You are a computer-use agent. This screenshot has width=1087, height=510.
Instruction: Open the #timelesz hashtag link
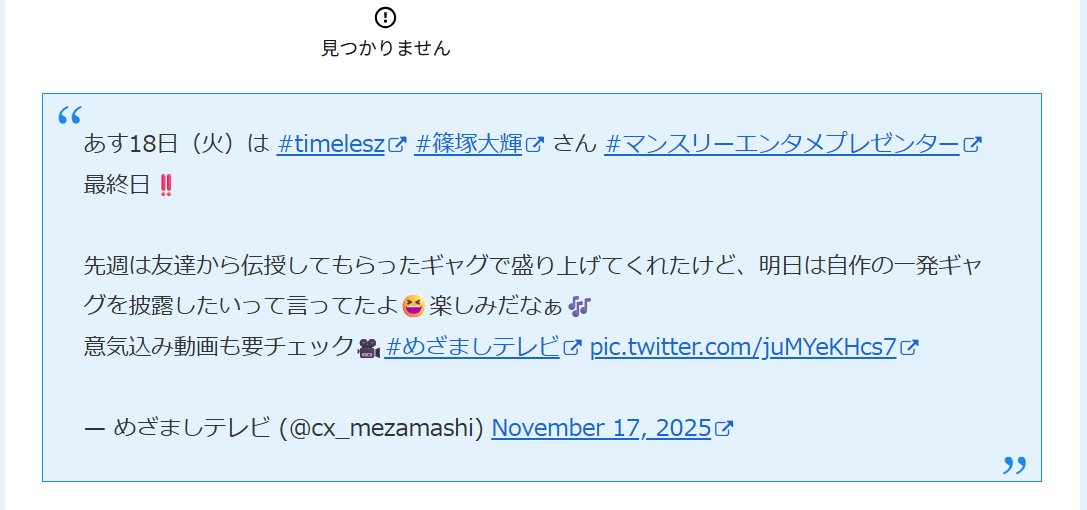[331, 144]
